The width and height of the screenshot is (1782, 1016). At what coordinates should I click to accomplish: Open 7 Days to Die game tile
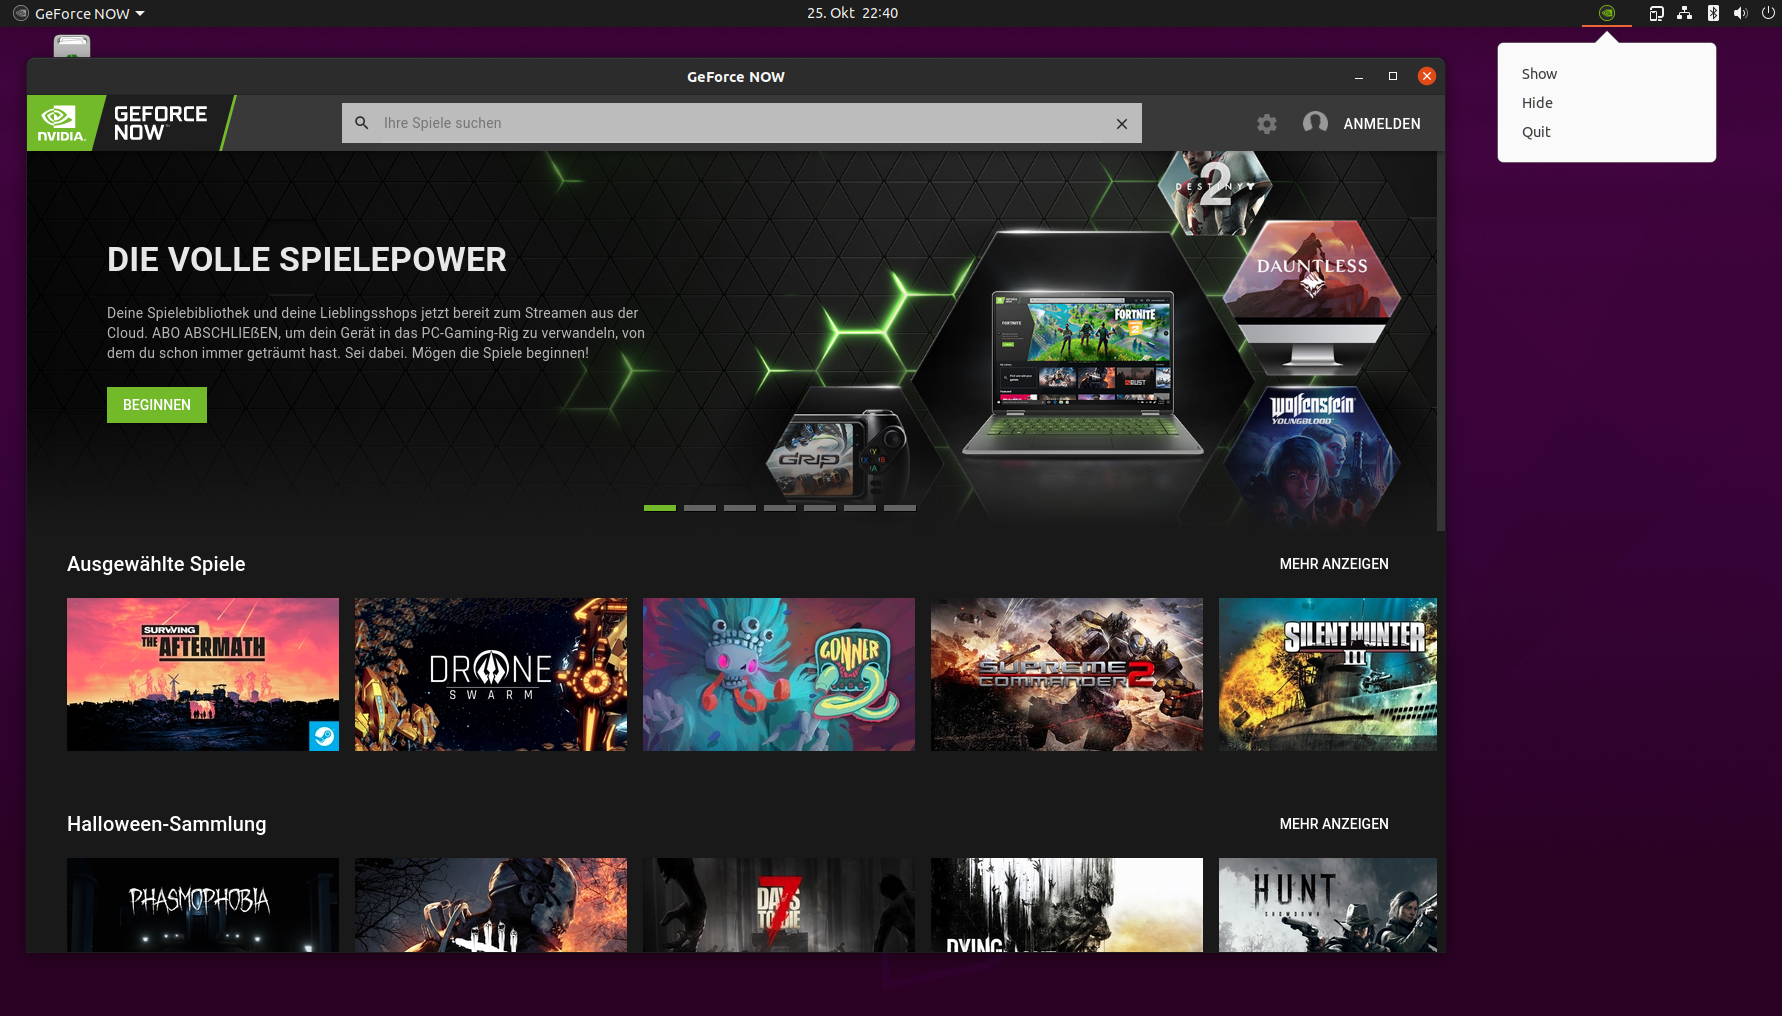pos(779,905)
